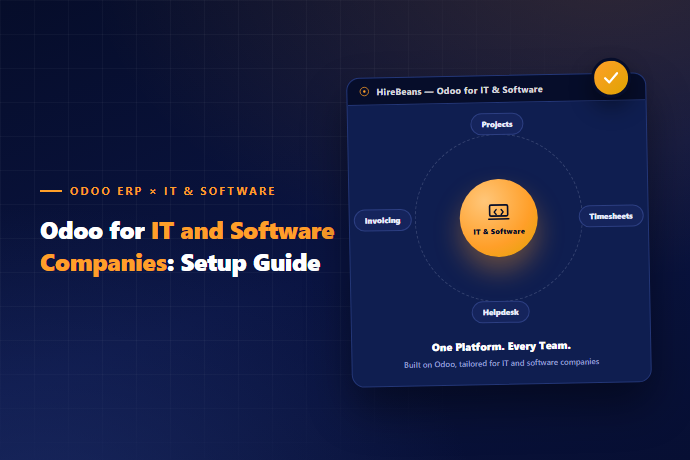This screenshot has height=460, width=690.
Task: Select the Timesheets pill
Action: [x=611, y=216]
